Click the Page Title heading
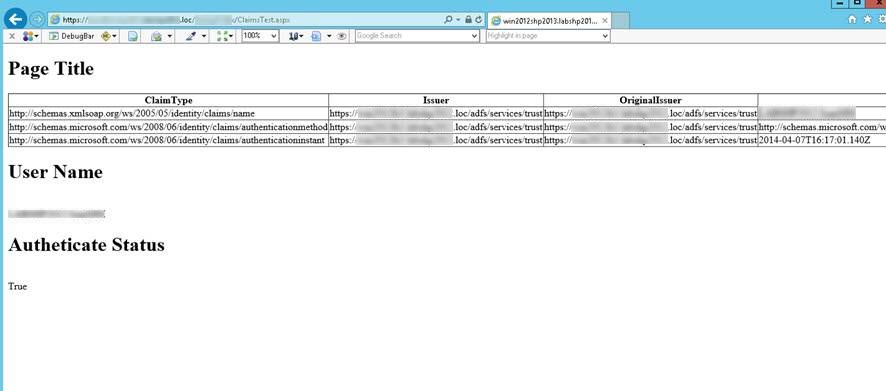The height and width of the screenshot is (391, 886). (x=51, y=69)
